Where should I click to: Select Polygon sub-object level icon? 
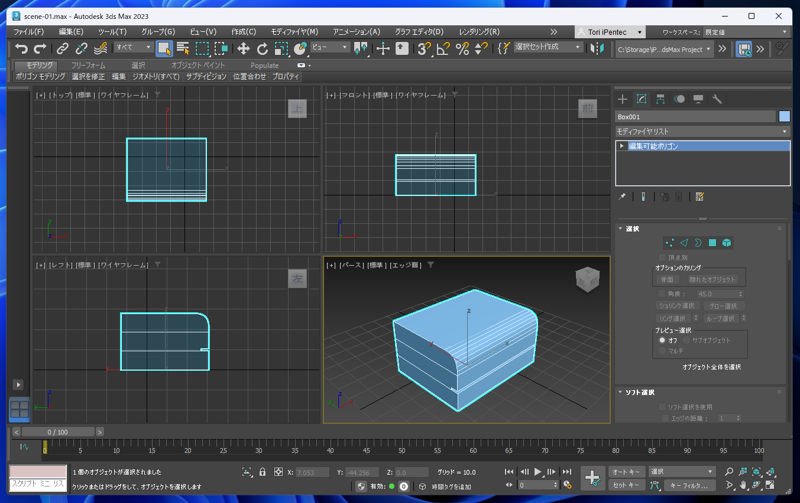(712, 243)
